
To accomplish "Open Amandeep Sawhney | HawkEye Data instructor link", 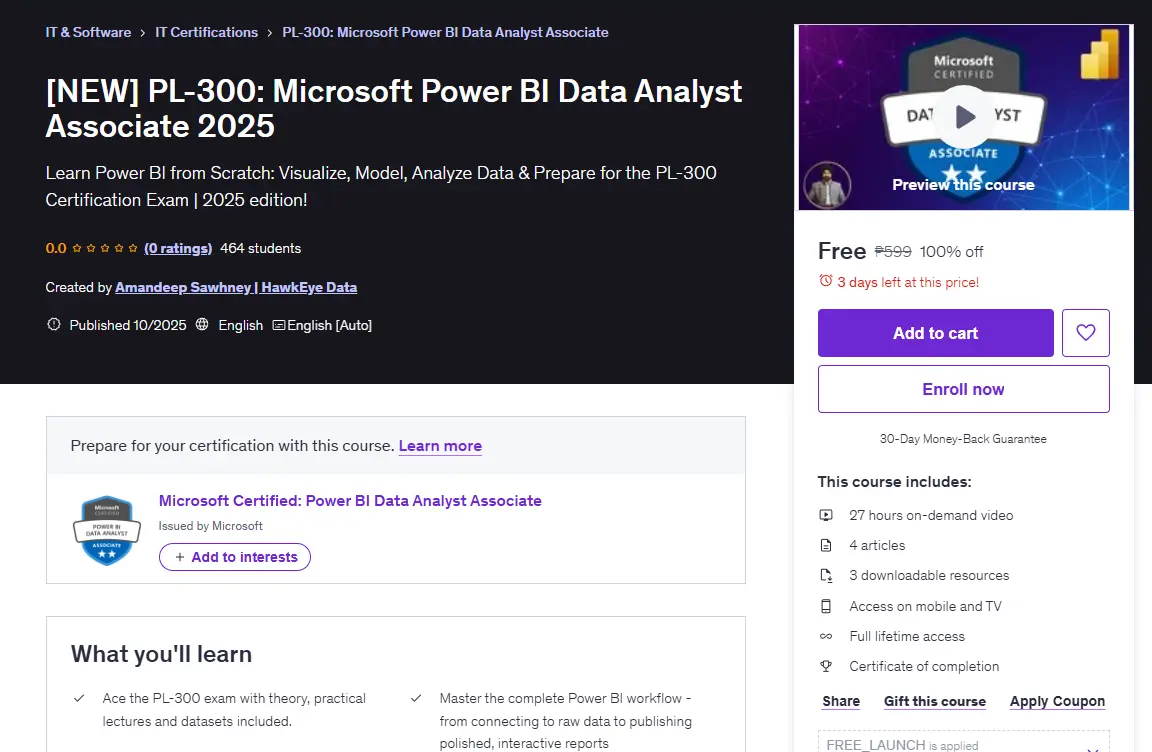I will tap(236, 287).
